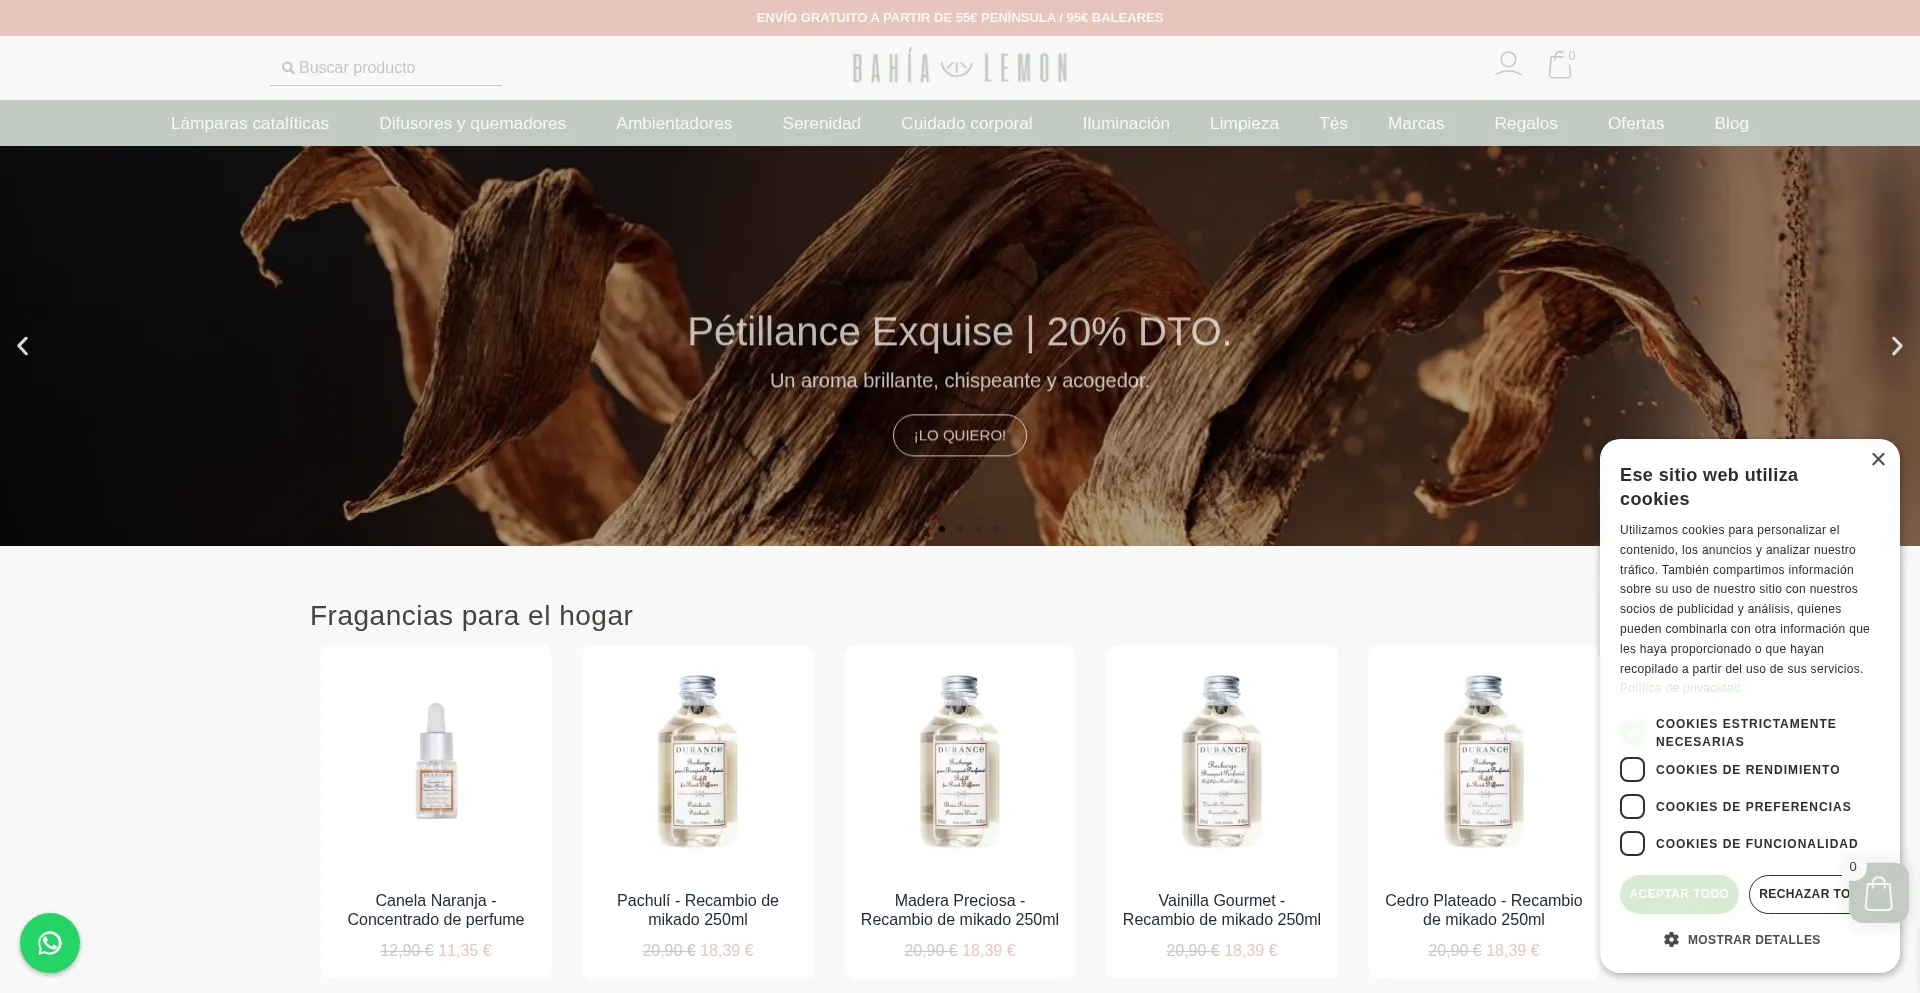Select the Ofertas menu item
Image resolution: width=1920 pixels, height=993 pixels.
1636,123
